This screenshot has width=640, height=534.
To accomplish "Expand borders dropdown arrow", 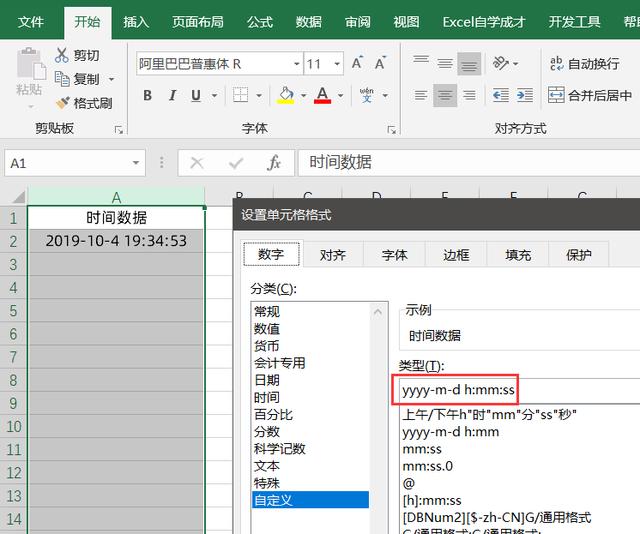I will [x=259, y=96].
